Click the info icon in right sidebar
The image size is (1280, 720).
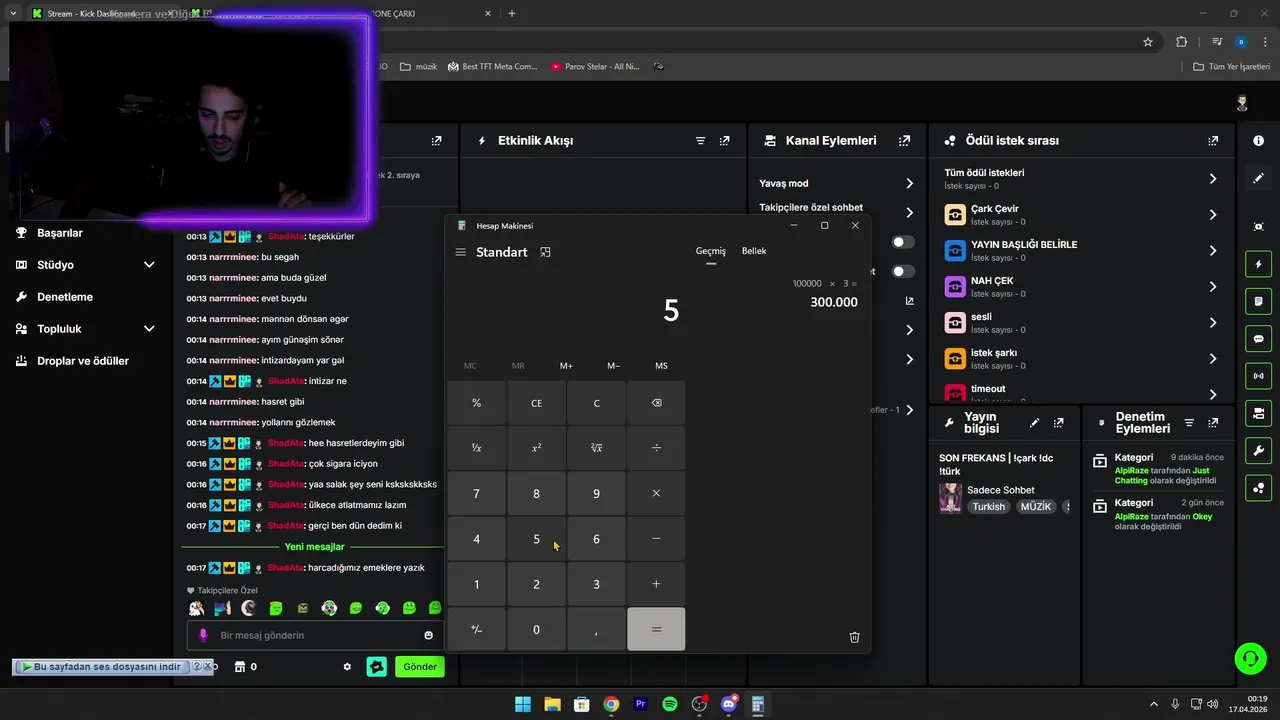coord(1258,141)
